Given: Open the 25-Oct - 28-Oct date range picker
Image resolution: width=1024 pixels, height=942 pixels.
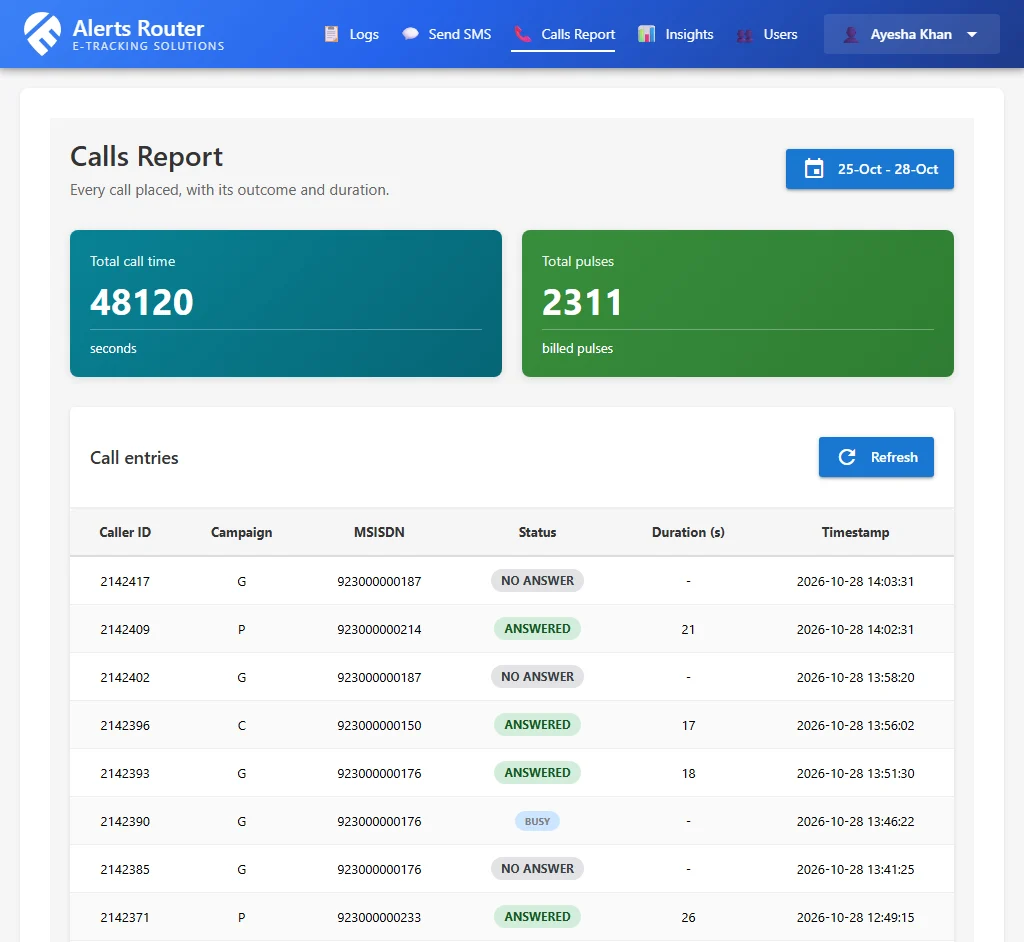Looking at the screenshot, I should pos(869,169).
